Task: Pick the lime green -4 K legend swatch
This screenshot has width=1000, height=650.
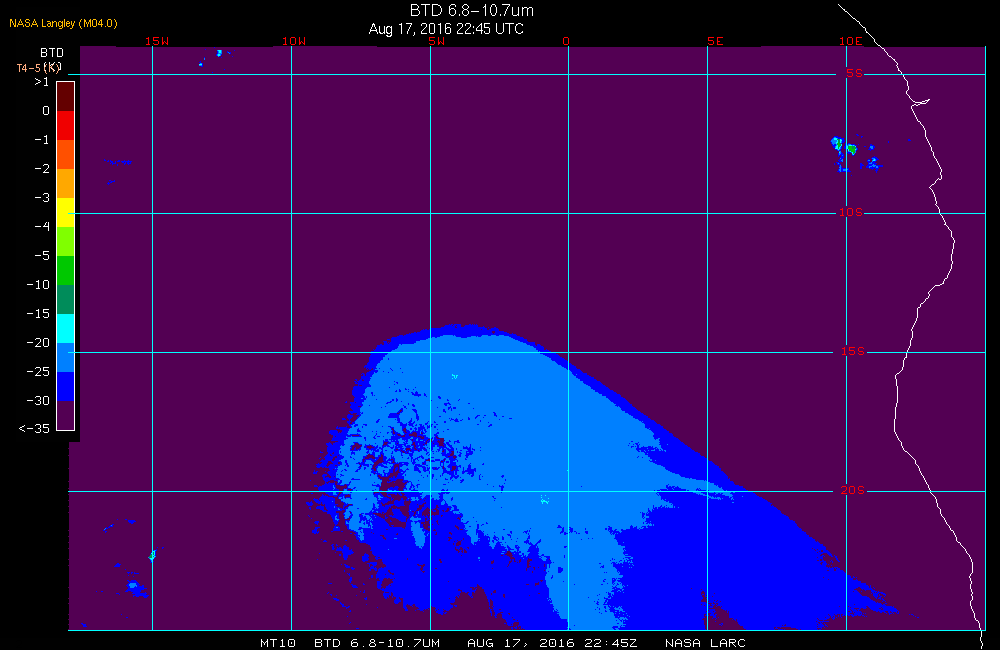Action: coord(66,241)
